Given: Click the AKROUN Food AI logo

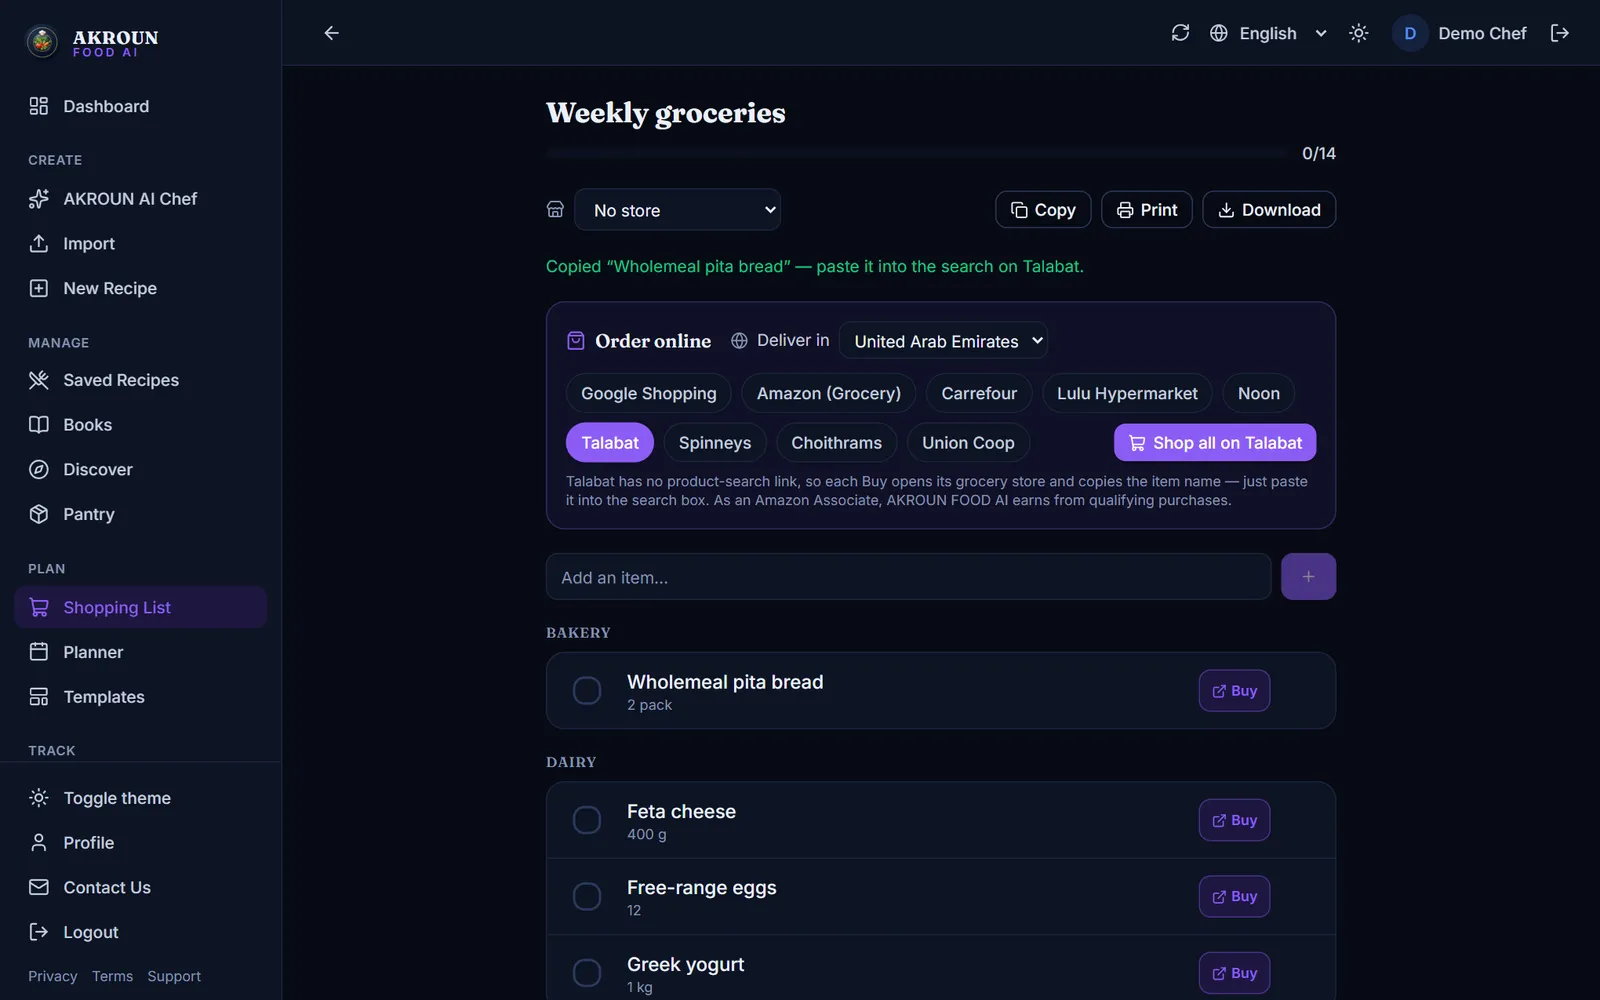Looking at the screenshot, I should [x=92, y=41].
